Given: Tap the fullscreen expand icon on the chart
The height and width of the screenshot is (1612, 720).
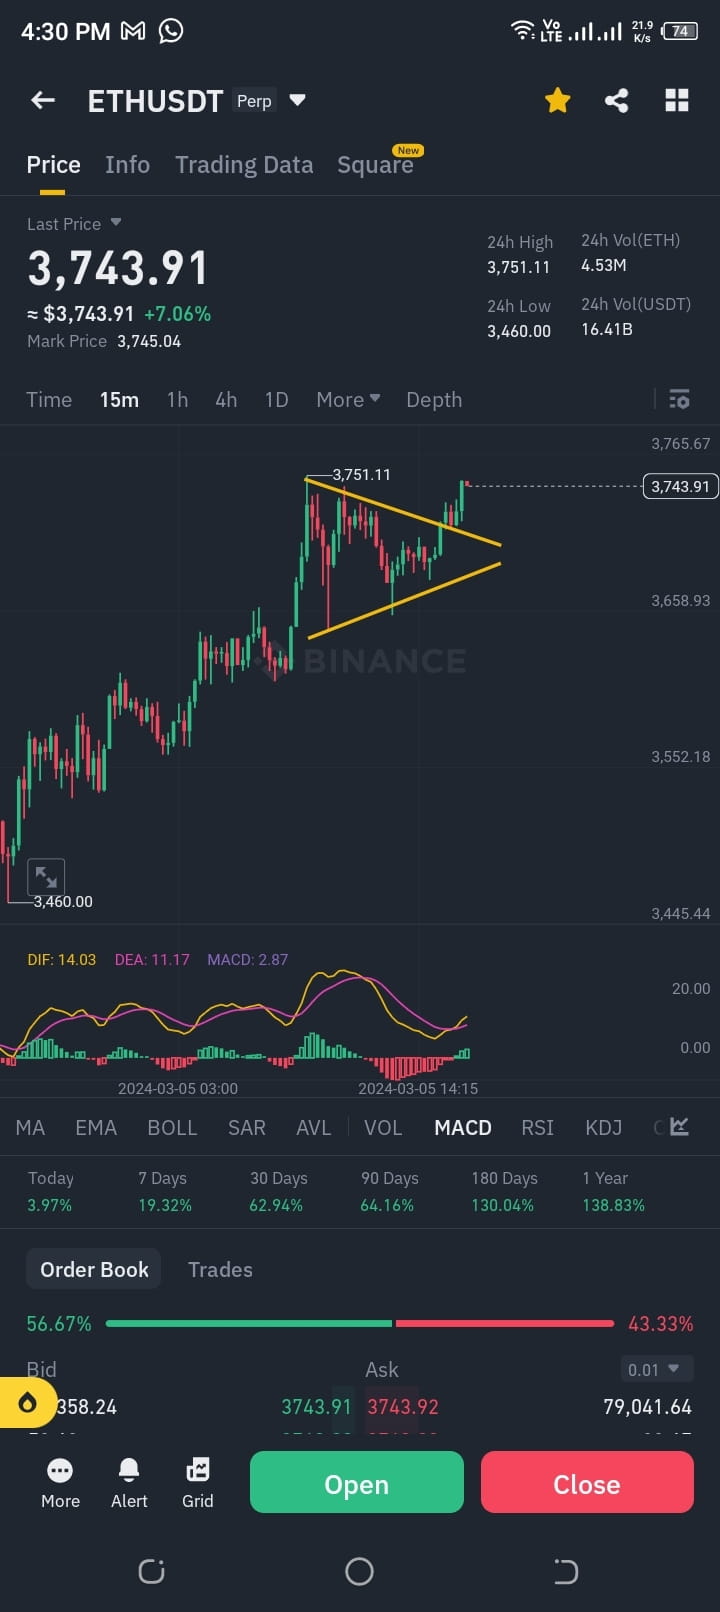Looking at the screenshot, I should 46,876.
